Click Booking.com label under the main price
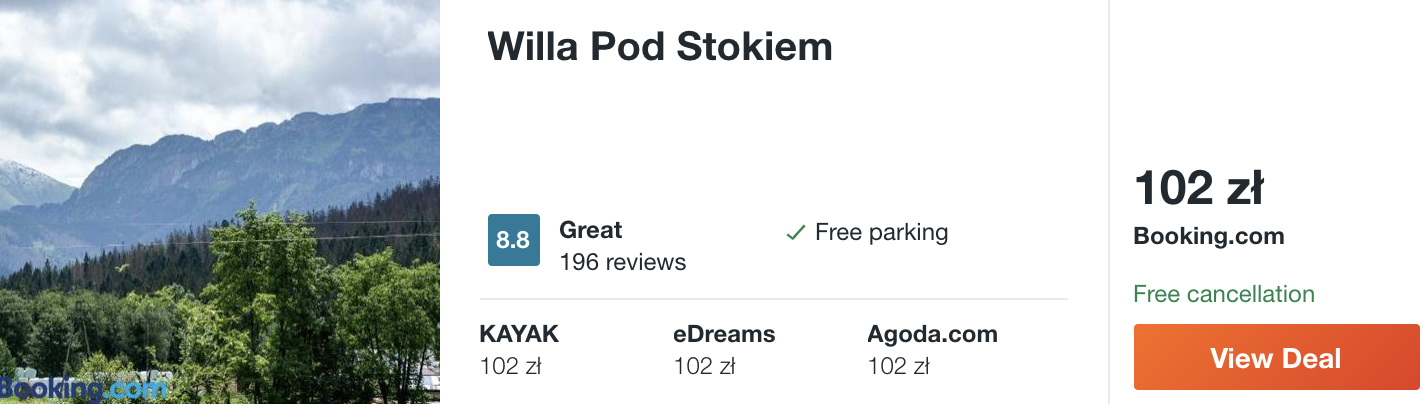The width and height of the screenshot is (1424, 404). (1208, 237)
